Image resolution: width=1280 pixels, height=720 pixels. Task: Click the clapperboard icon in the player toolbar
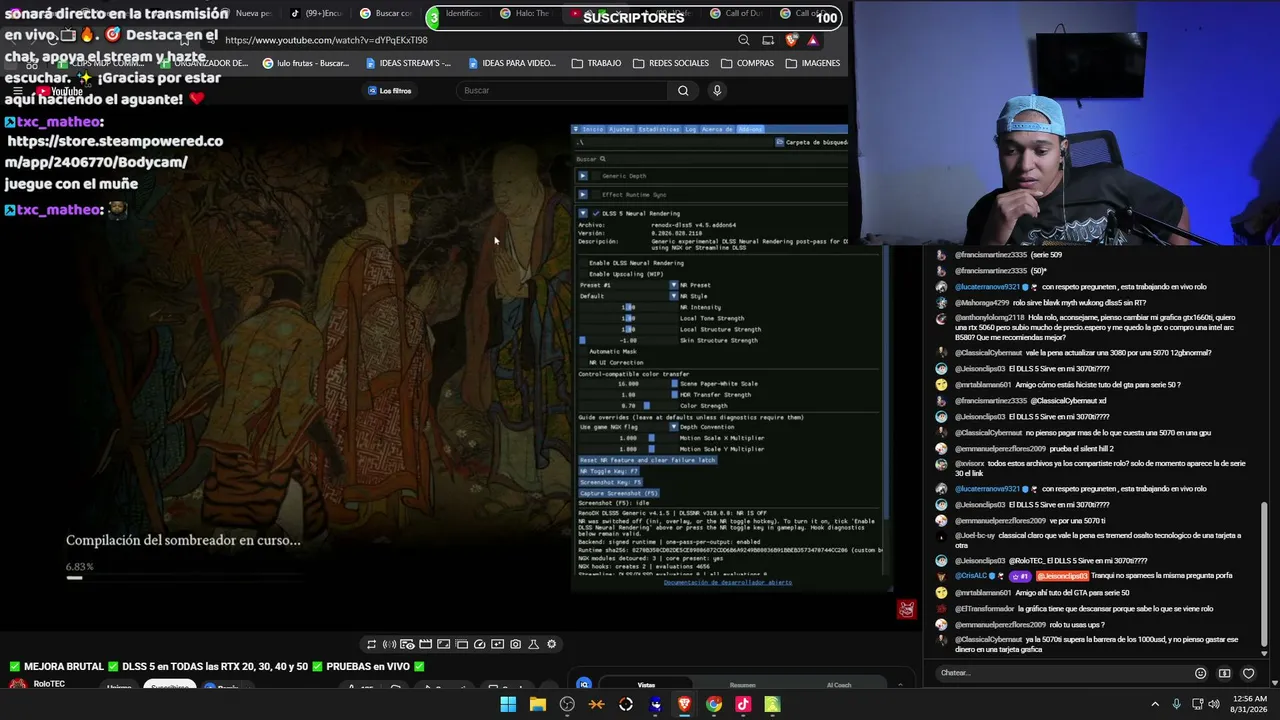click(x=426, y=645)
